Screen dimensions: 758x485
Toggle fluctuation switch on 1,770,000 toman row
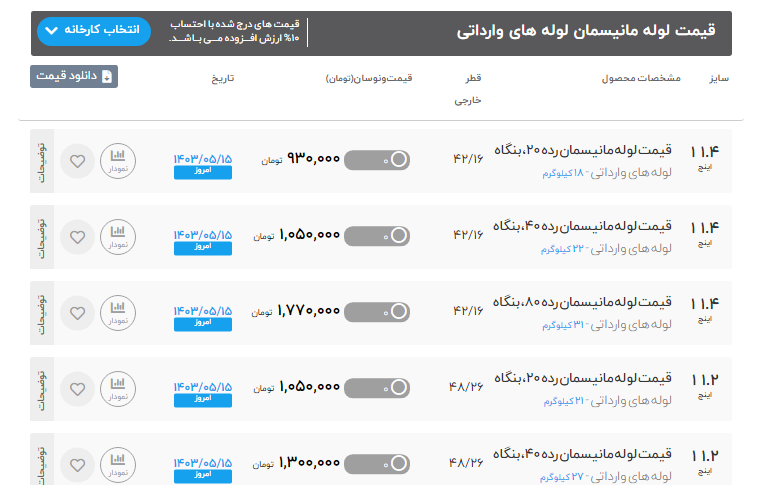(376, 312)
